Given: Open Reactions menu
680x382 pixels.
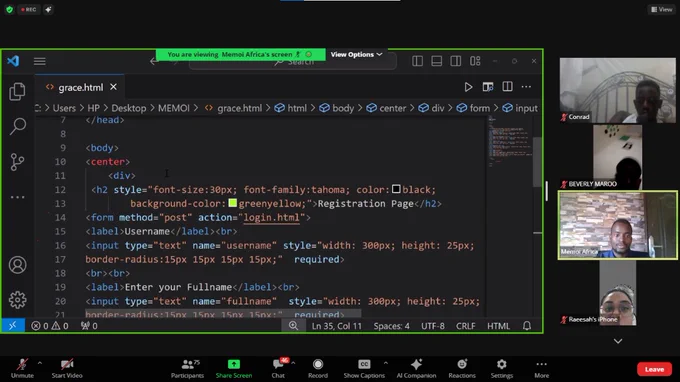Looking at the screenshot, I should [462, 369].
